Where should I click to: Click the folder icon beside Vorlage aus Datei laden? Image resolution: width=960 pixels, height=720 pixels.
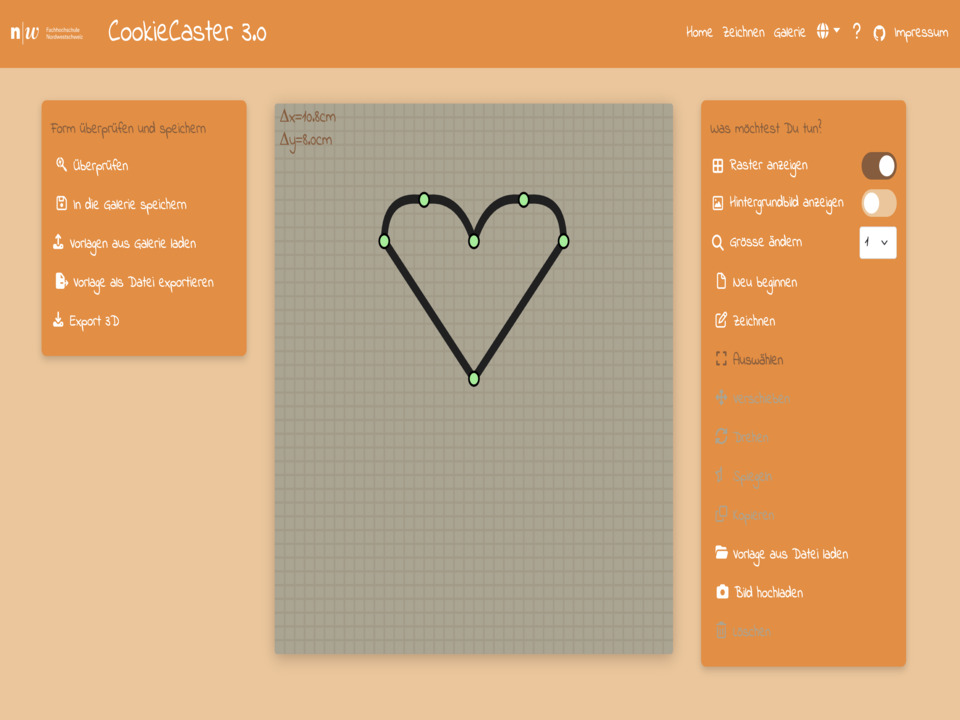coord(721,552)
